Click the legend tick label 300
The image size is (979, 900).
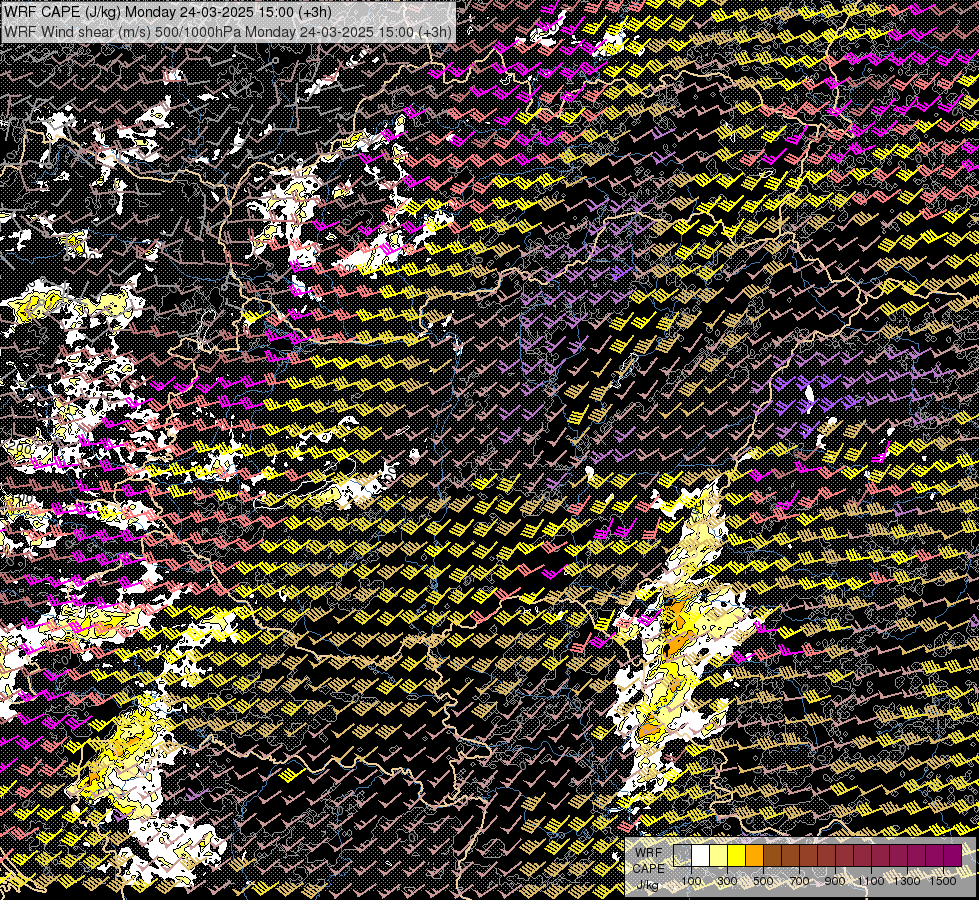[727, 881]
